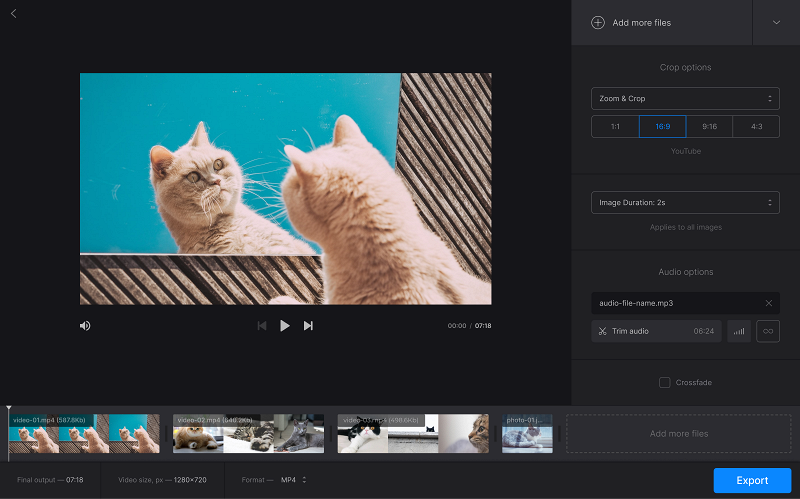Skip to the next clip
The width and height of the screenshot is (800, 499).
tap(308, 326)
